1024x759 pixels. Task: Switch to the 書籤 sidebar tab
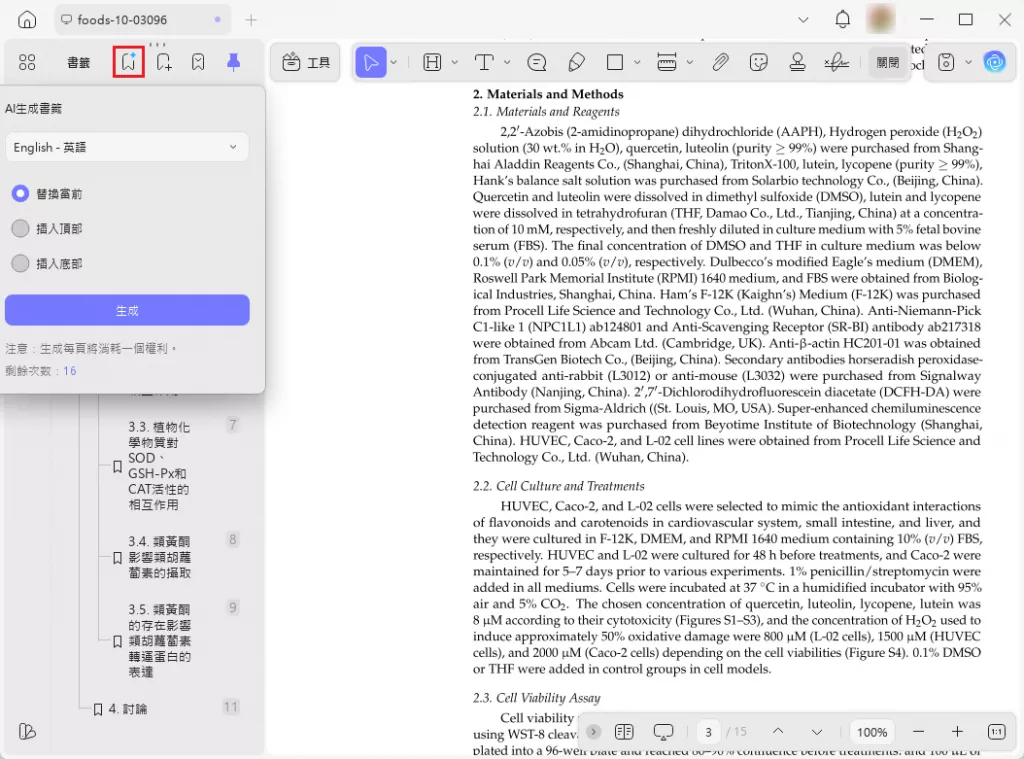tap(77, 61)
